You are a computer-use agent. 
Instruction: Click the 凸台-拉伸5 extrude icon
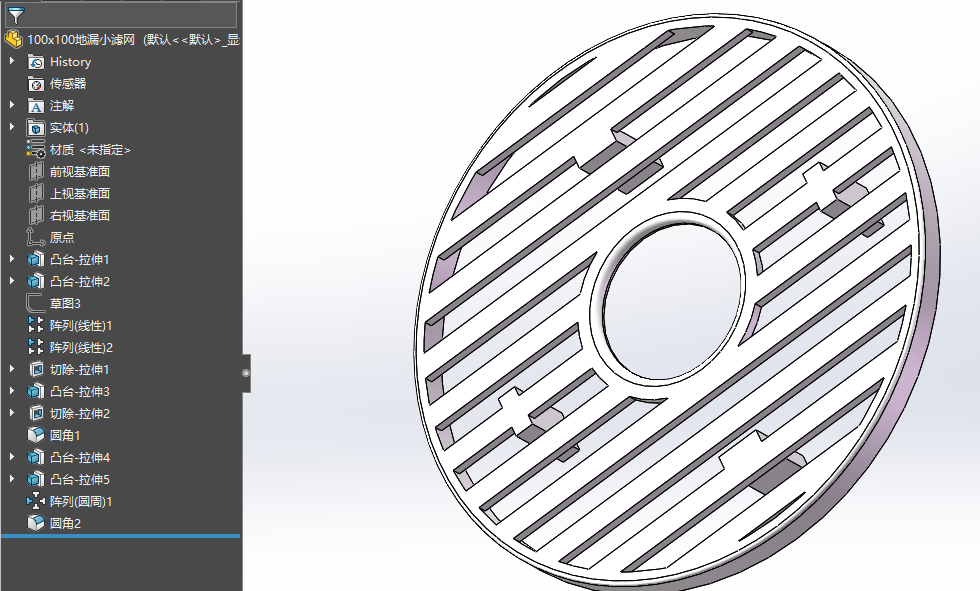36,480
